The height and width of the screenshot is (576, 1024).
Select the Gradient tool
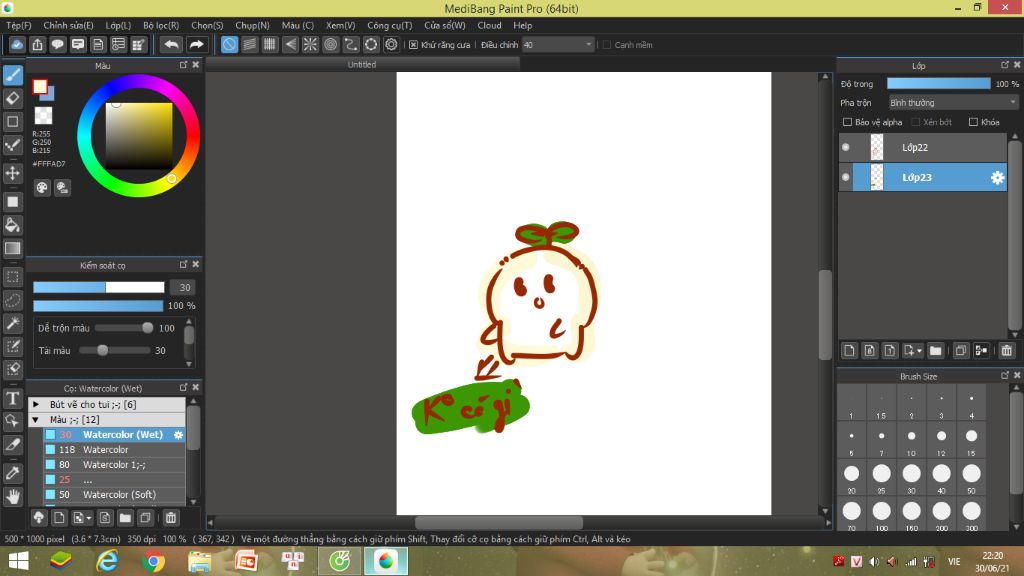click(x=13, y=248)
